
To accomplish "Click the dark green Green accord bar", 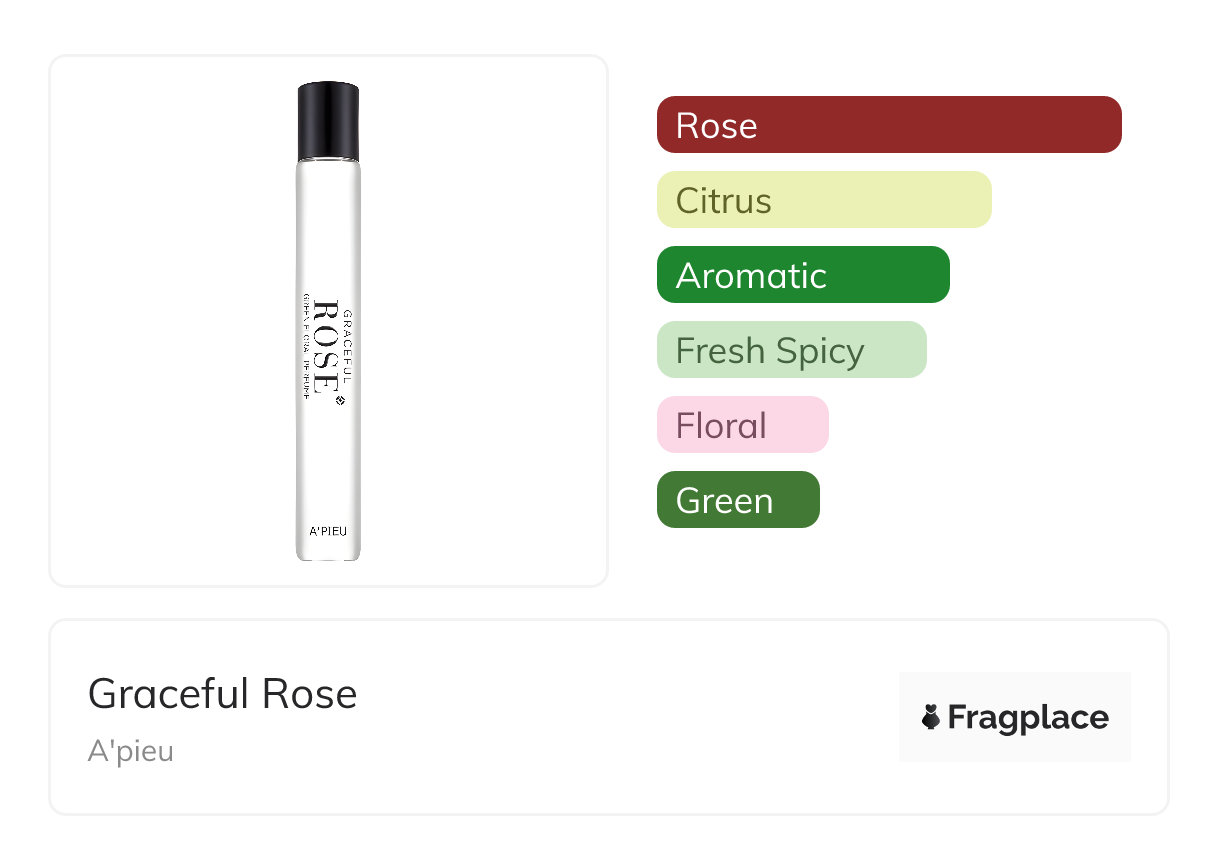I will pos(738,500).
